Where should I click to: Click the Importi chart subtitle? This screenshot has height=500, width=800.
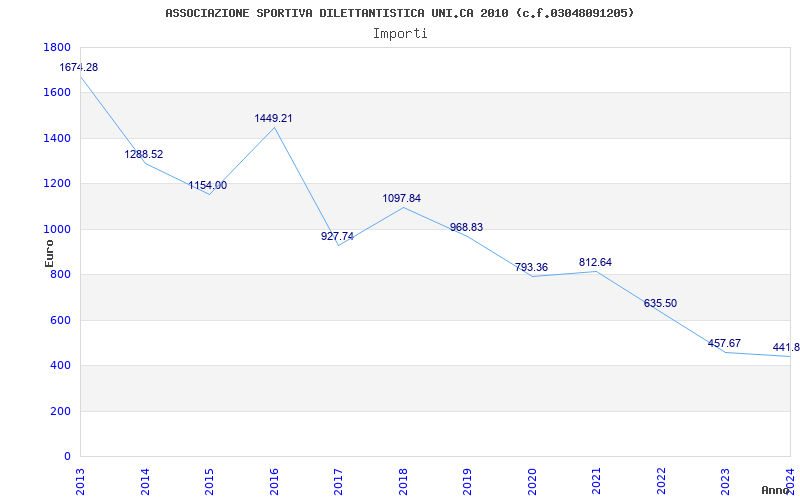point(400,34)
